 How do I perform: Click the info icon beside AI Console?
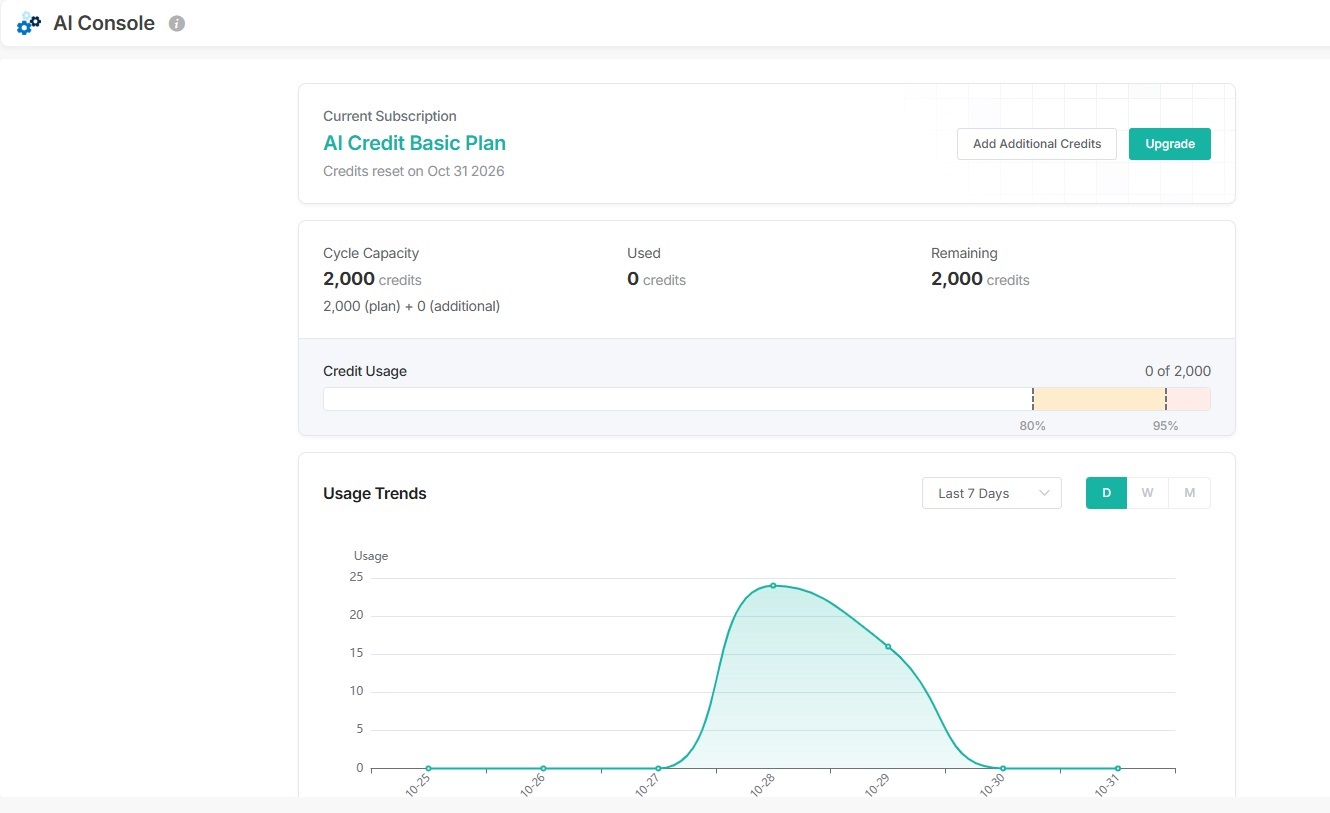click(x=177, y=24)
